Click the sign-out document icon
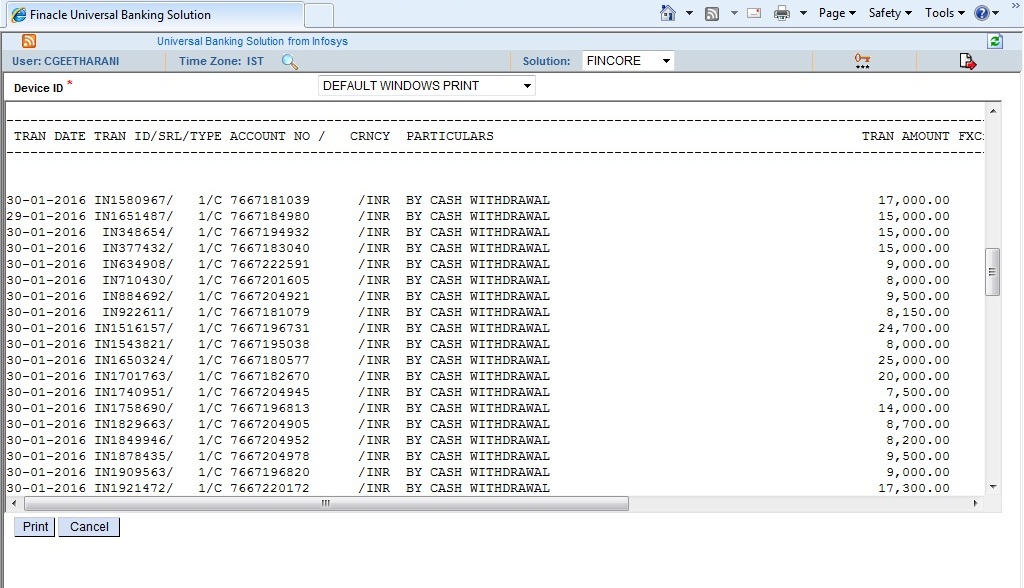 pos(966,60)
